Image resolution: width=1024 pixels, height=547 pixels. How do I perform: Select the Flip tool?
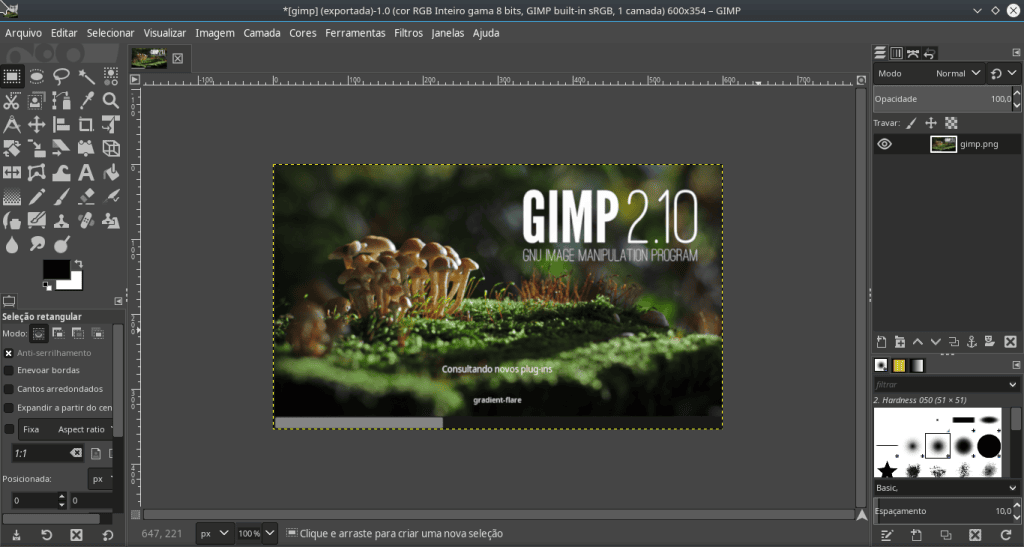click(12, 173)
